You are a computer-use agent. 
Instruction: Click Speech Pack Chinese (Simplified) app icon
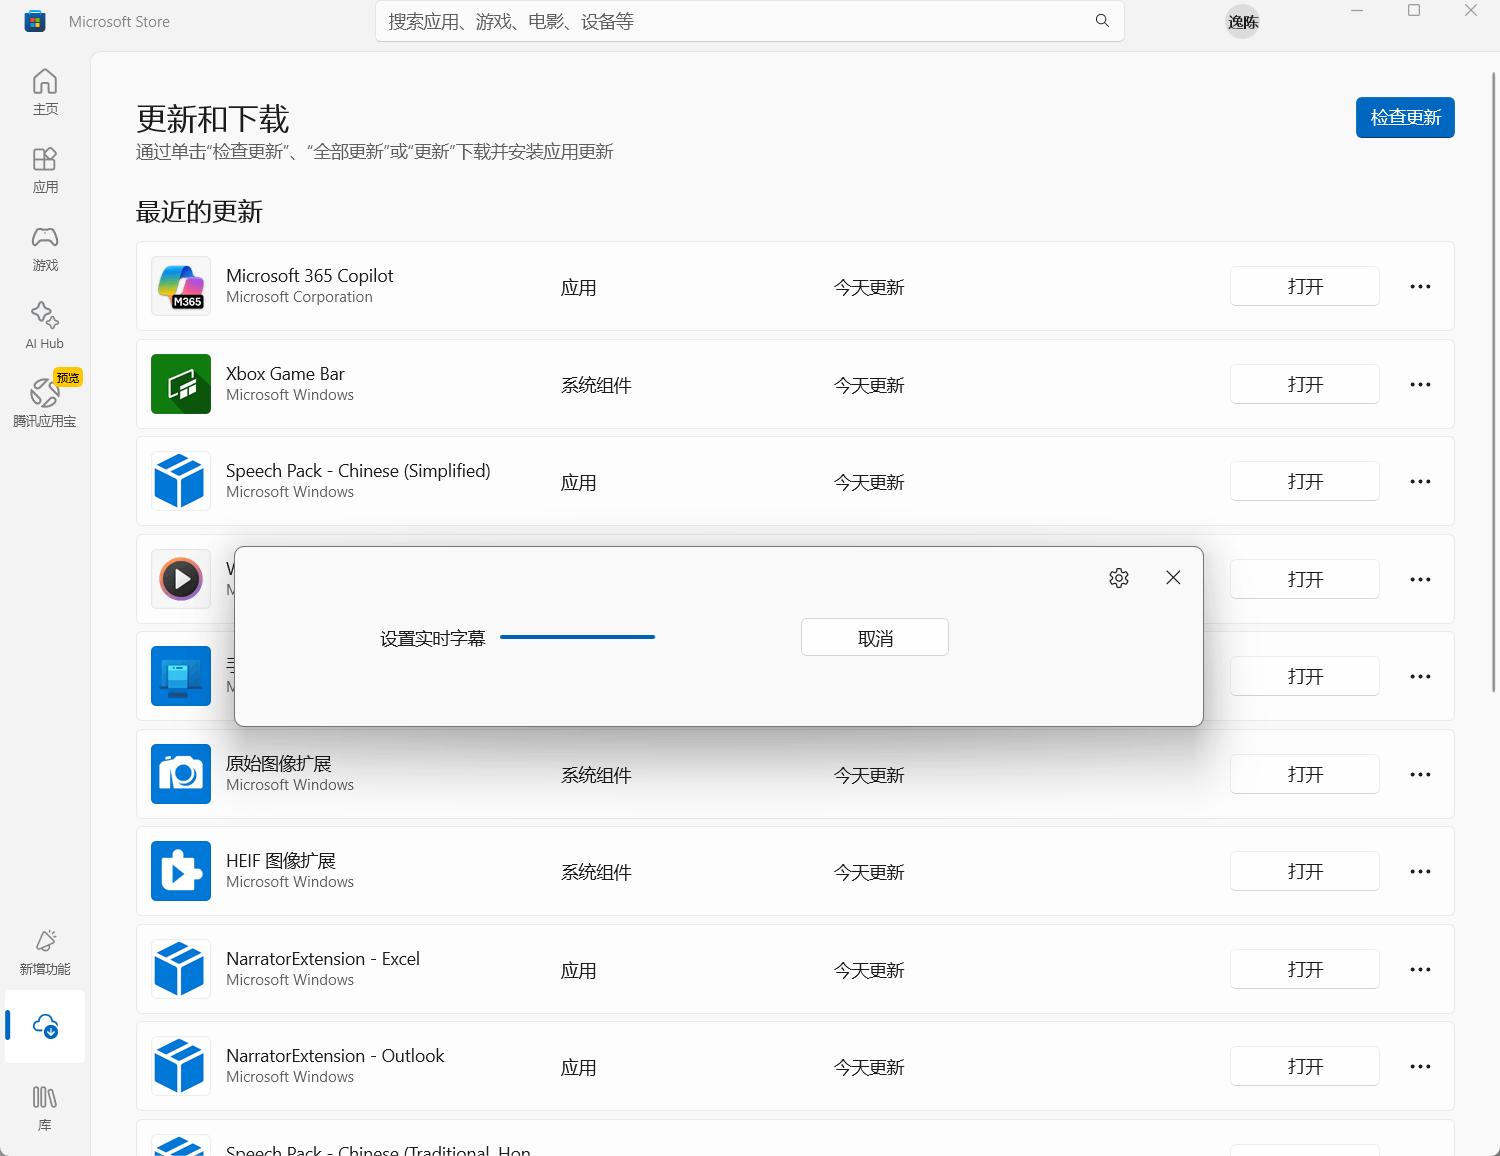181,481
